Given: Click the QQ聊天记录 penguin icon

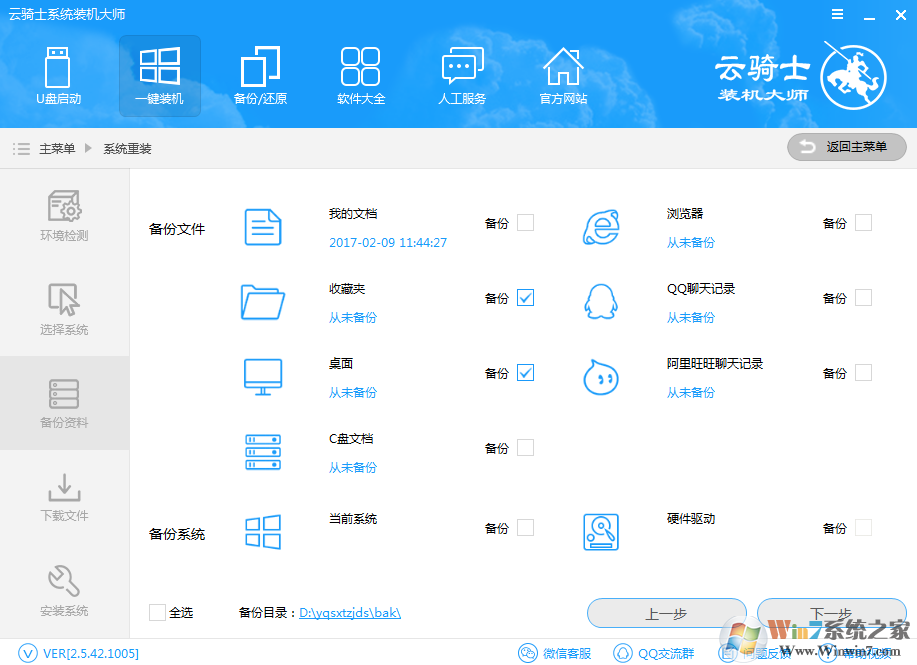Looking at the screenshot, I should tap(600, 297).
